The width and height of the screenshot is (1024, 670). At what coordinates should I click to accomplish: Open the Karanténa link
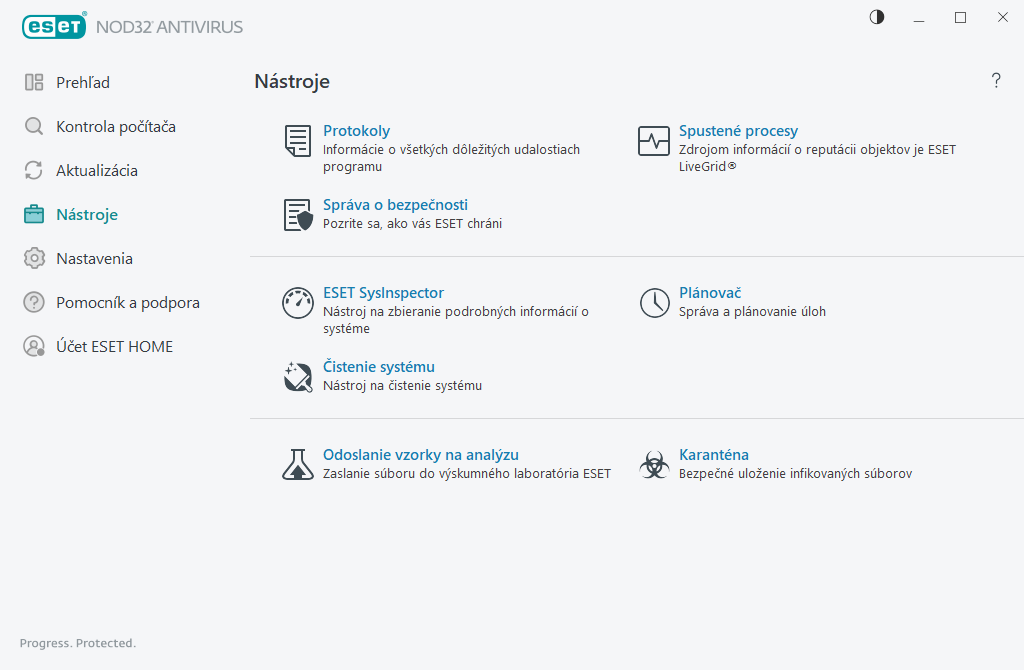click(713, 455)
